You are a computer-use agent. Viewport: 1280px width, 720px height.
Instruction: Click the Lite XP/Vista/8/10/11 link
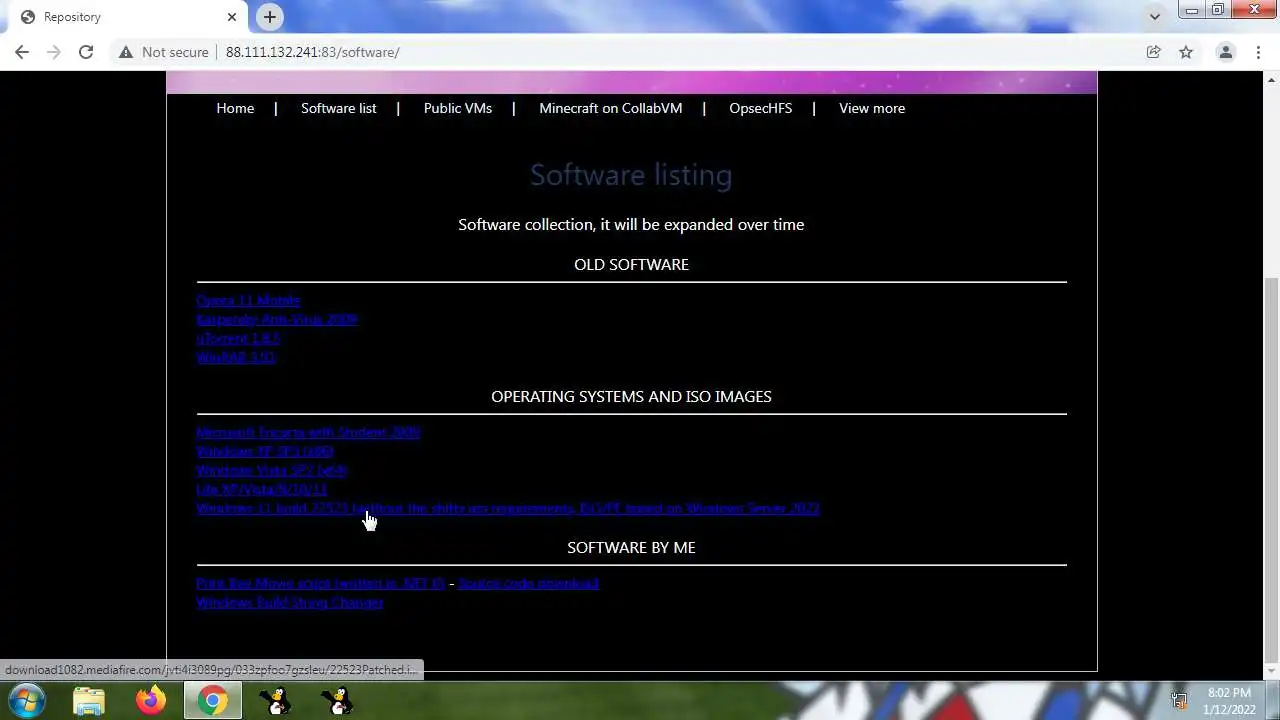pos(262,489)
